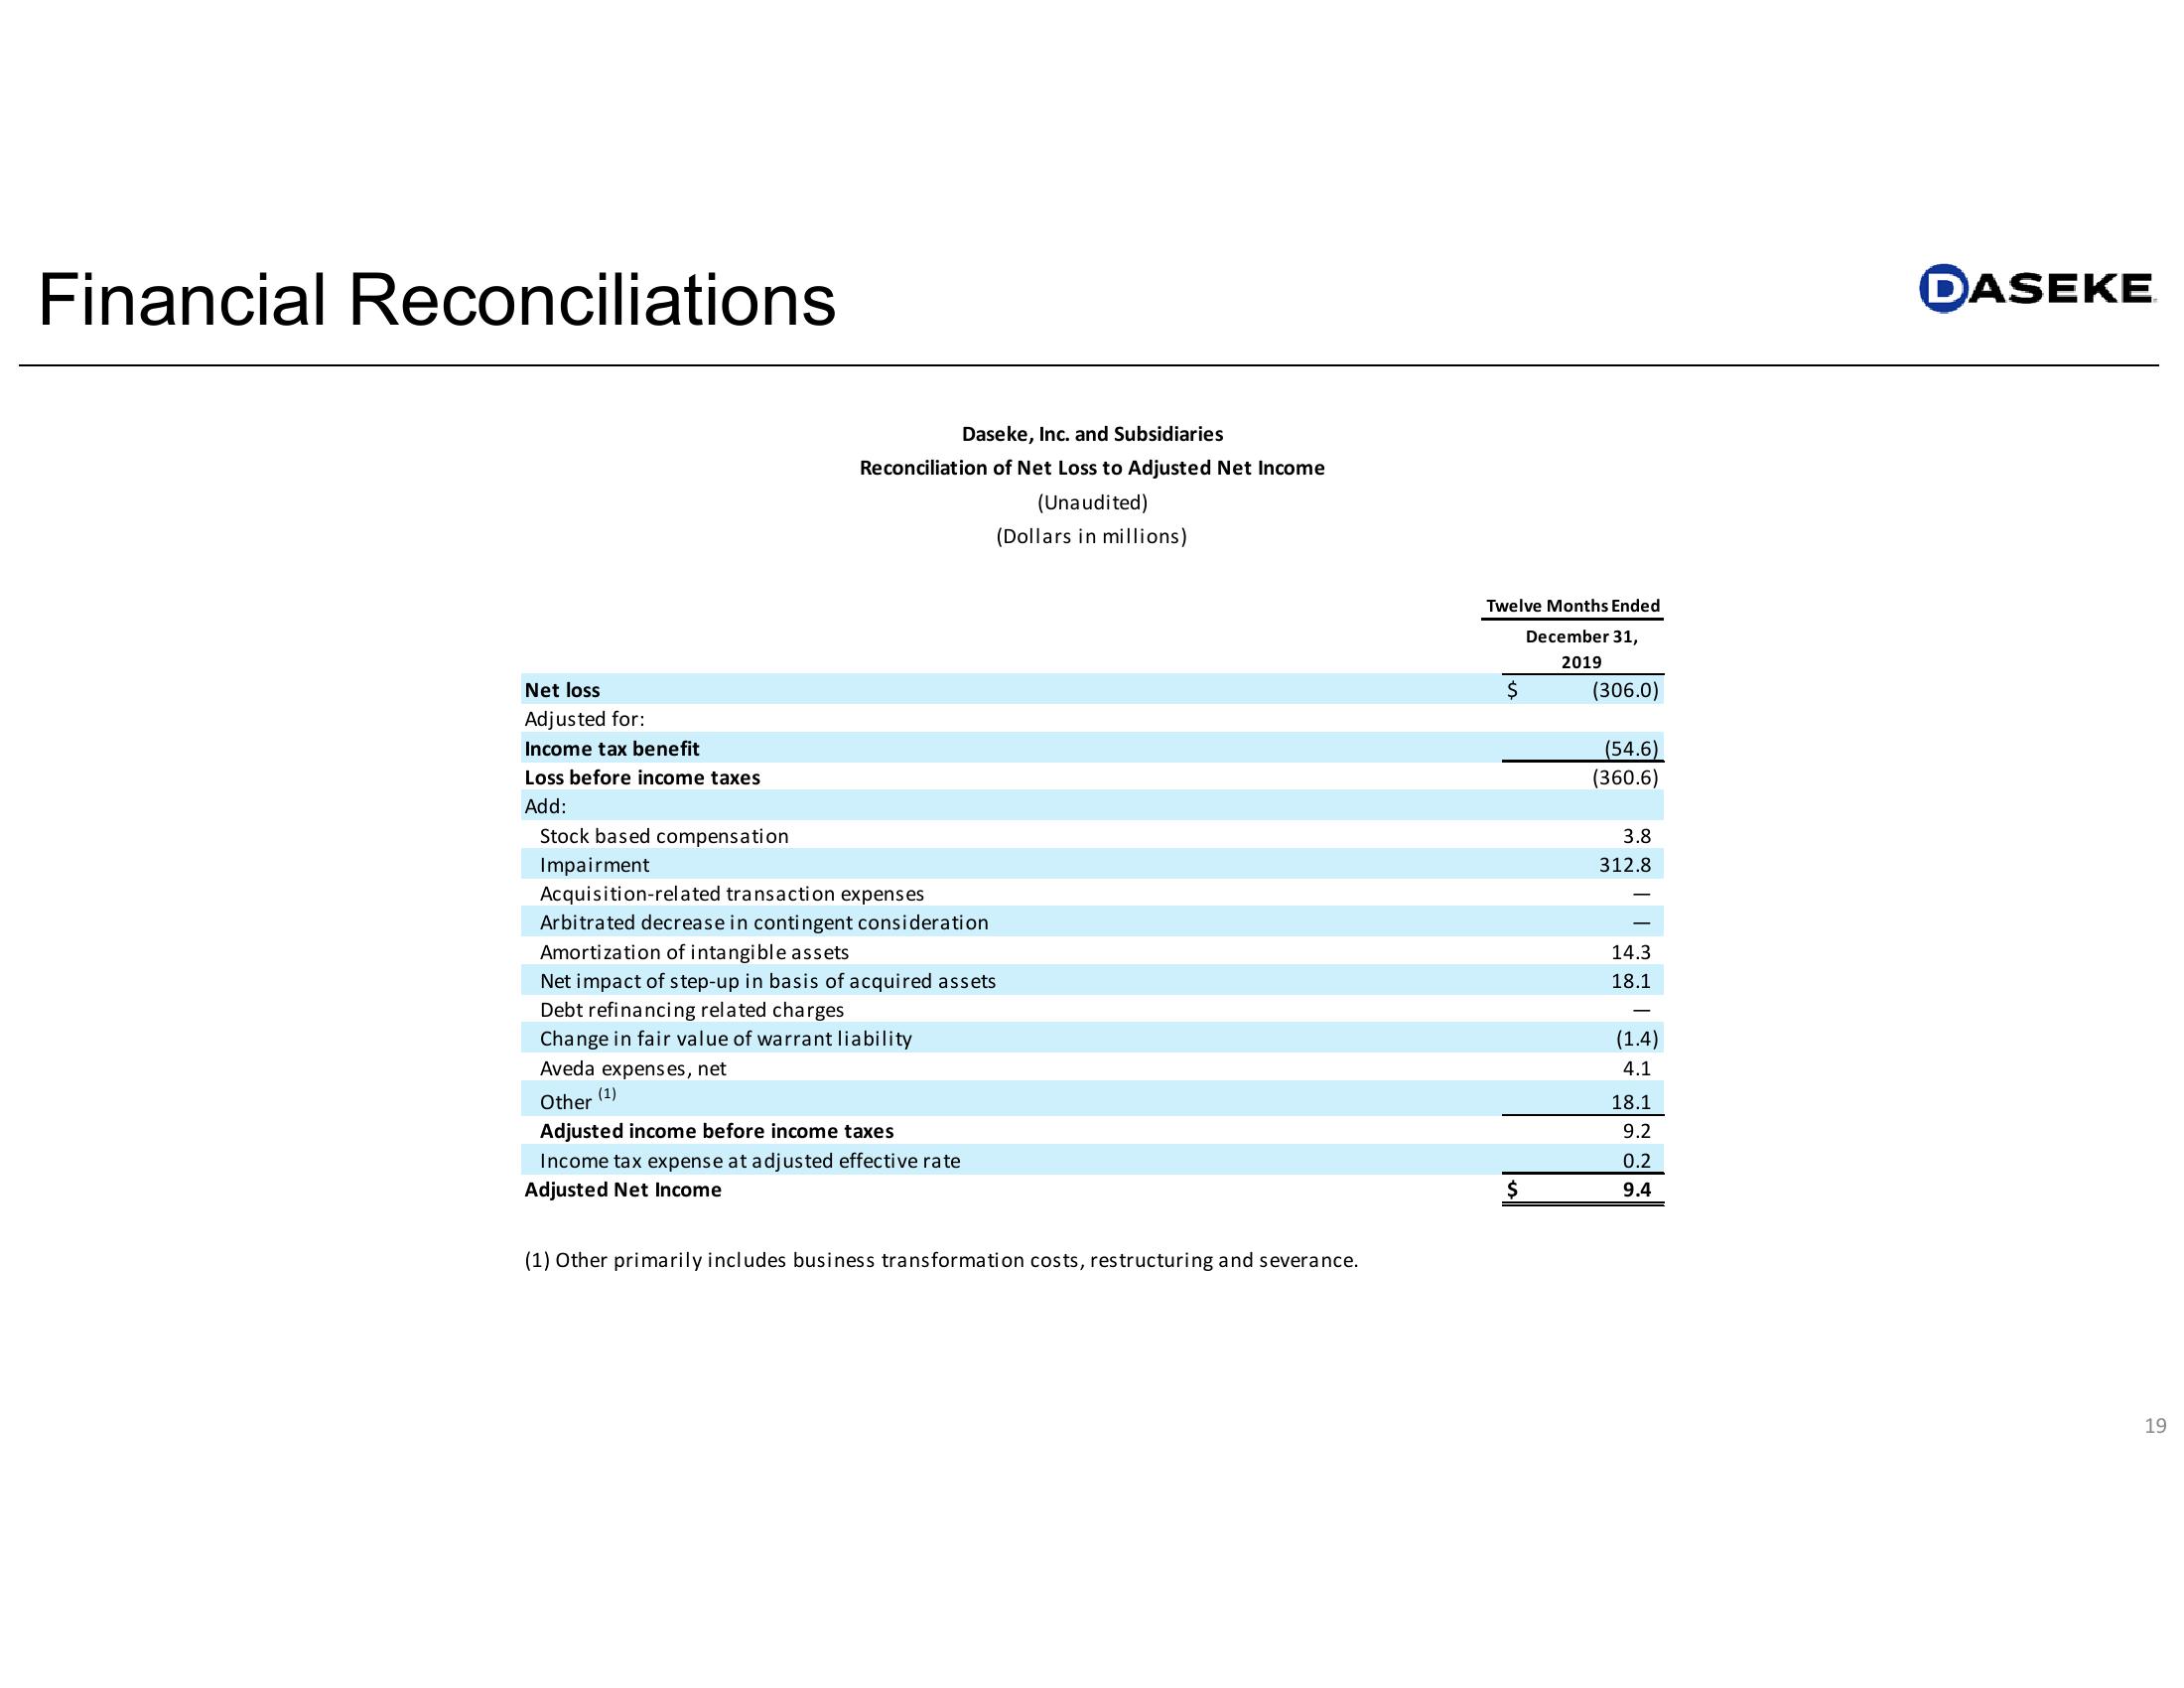Click the (360.6) value
This screenshot has width=2184, height=1688.
[1625, 777]
